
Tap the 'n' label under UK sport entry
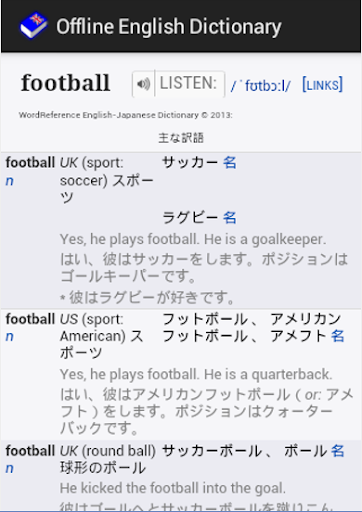(10, 181)
